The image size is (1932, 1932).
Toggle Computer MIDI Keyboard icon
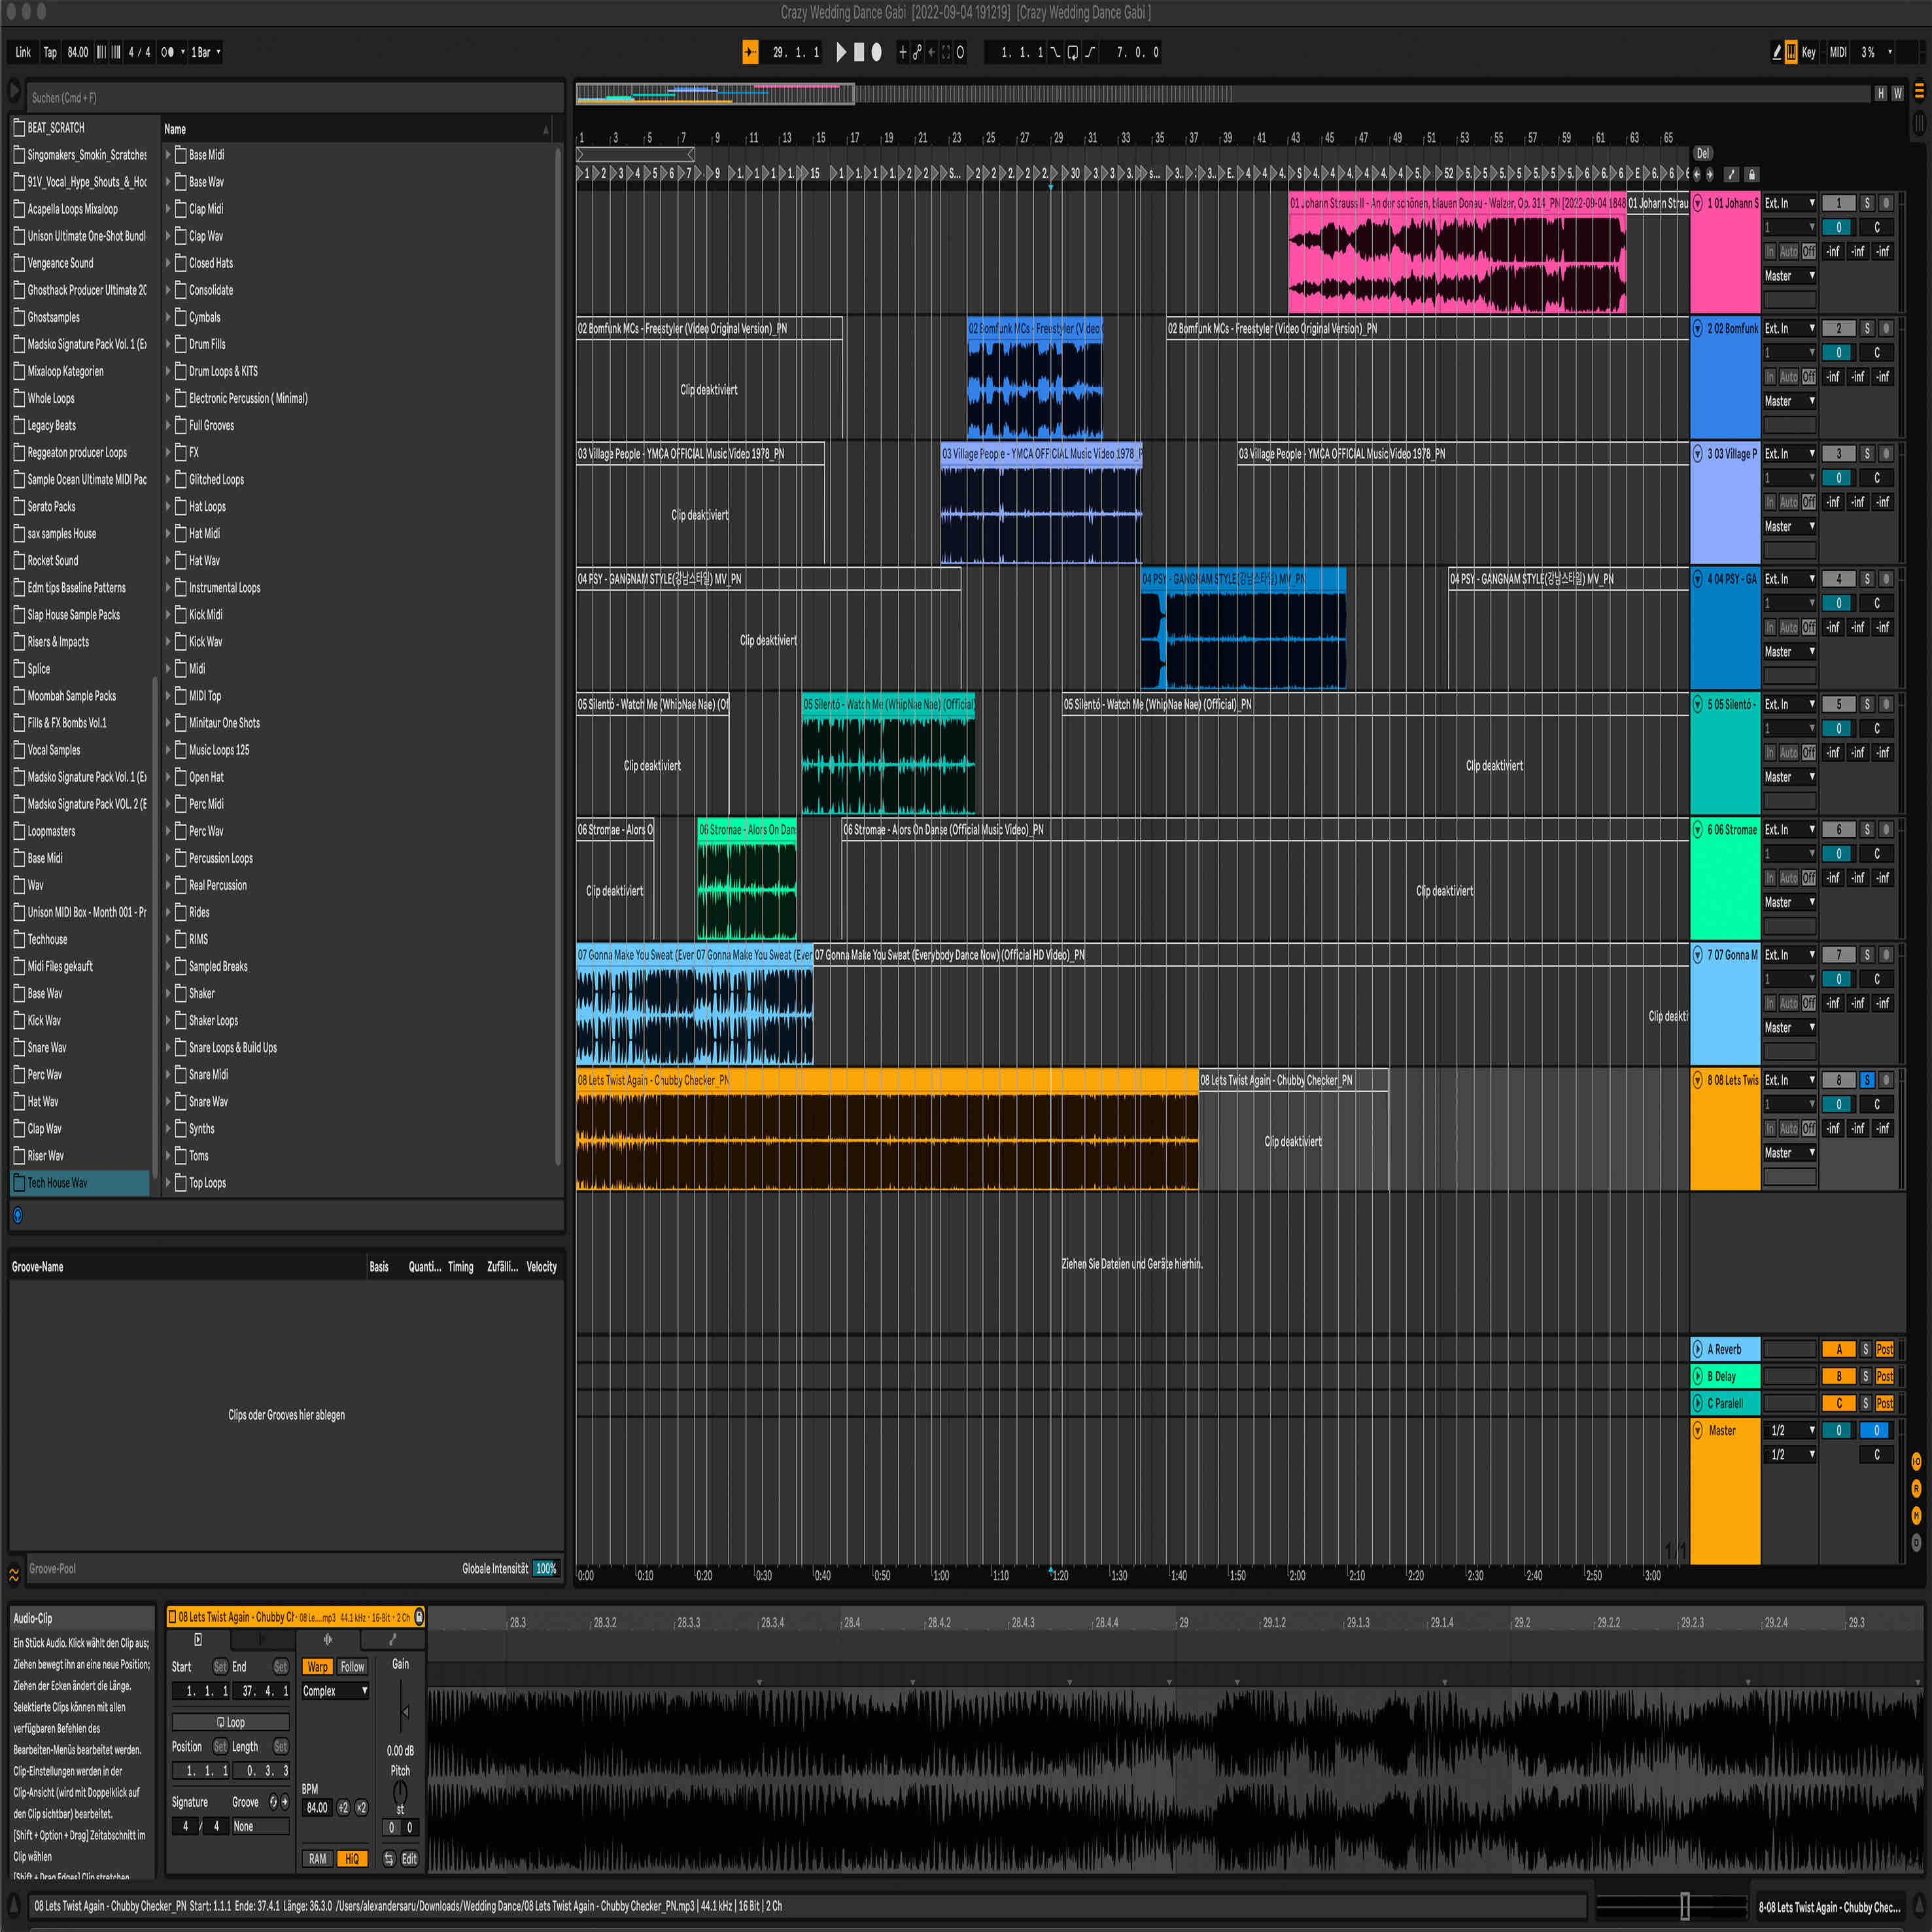click(1791, 52)
